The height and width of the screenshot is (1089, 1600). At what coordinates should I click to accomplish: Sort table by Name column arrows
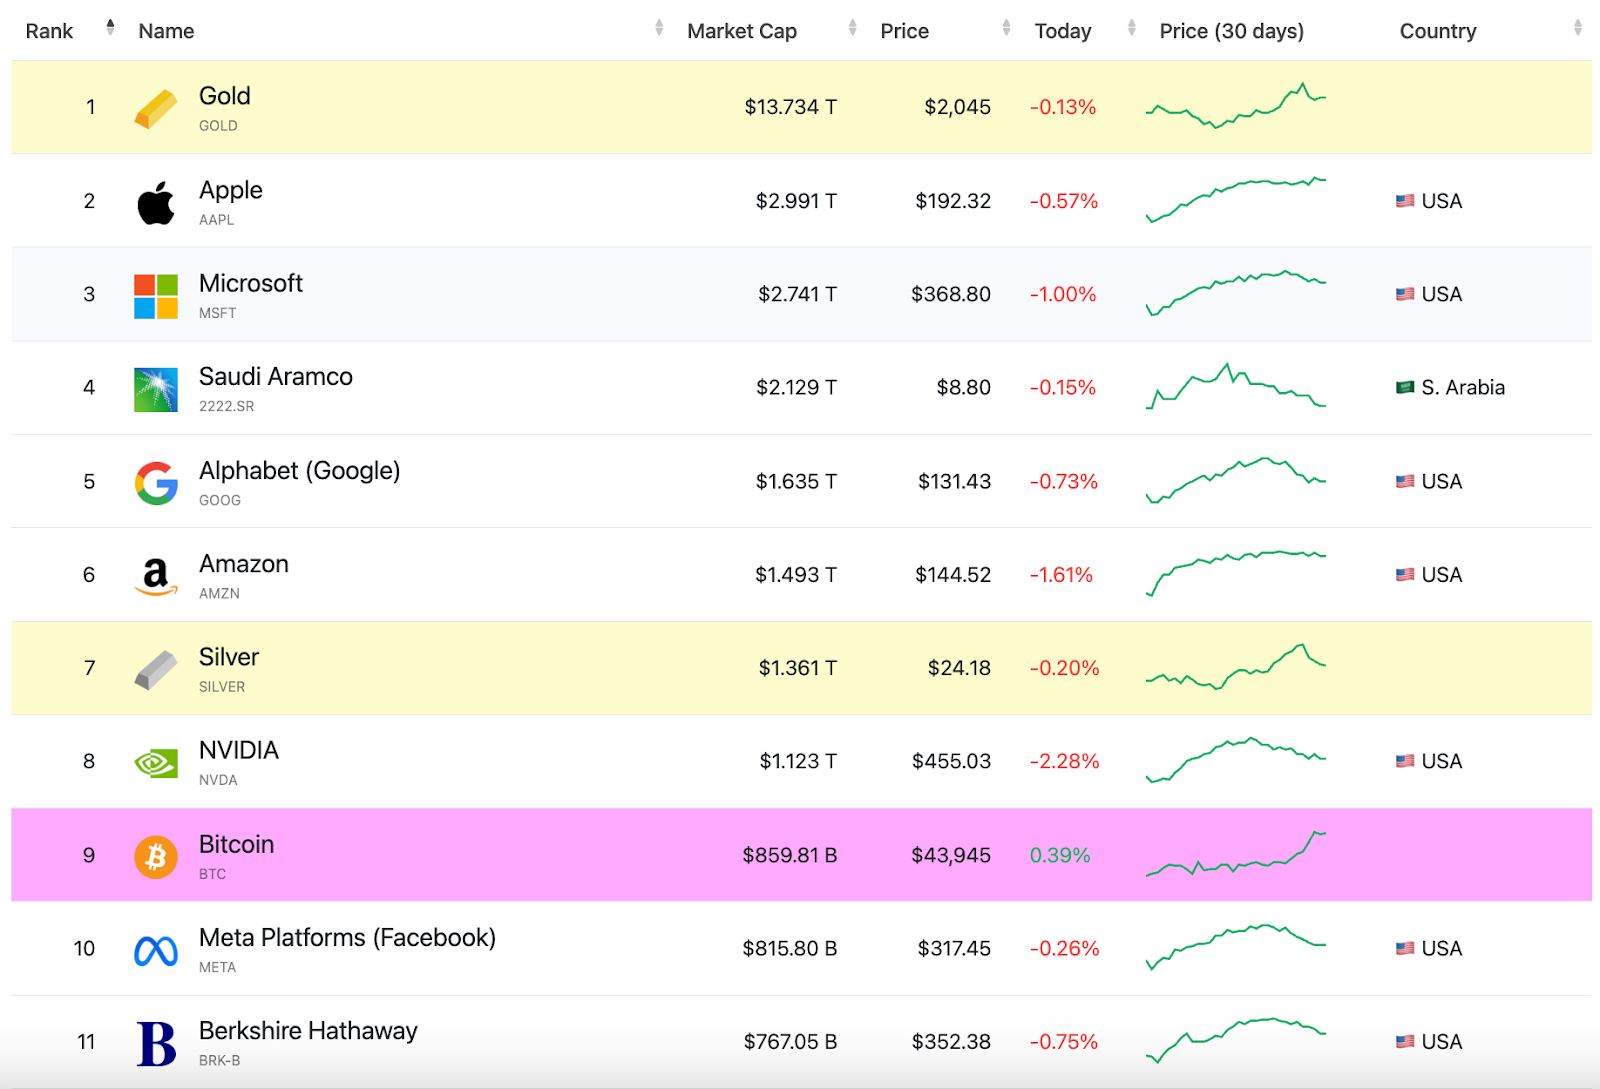pyautogui.click(x=659, y=27)
